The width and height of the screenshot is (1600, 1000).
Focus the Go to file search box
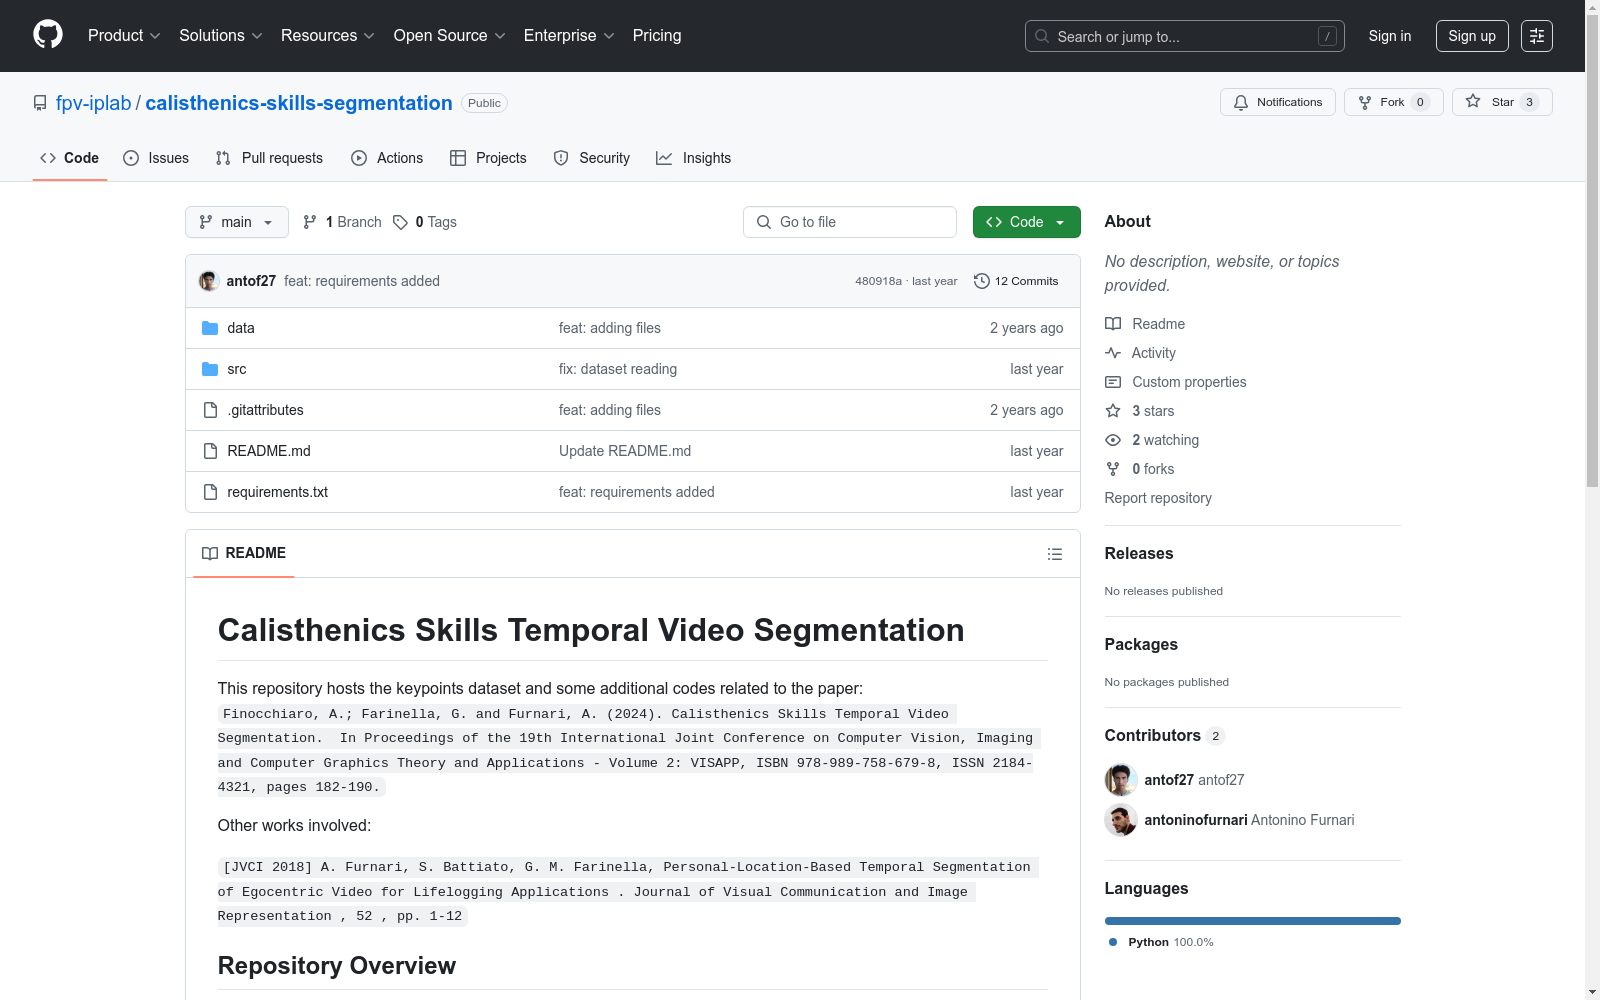[850, 222]
